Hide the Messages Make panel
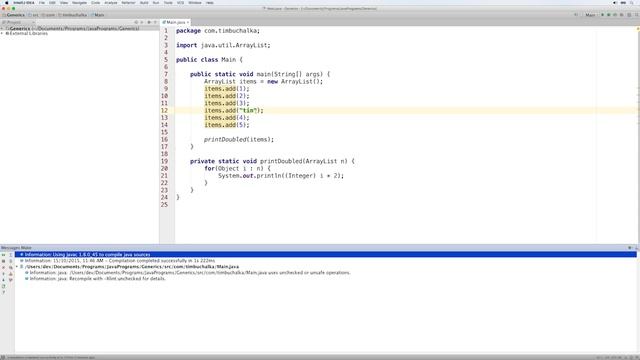 tap(636, 248)
